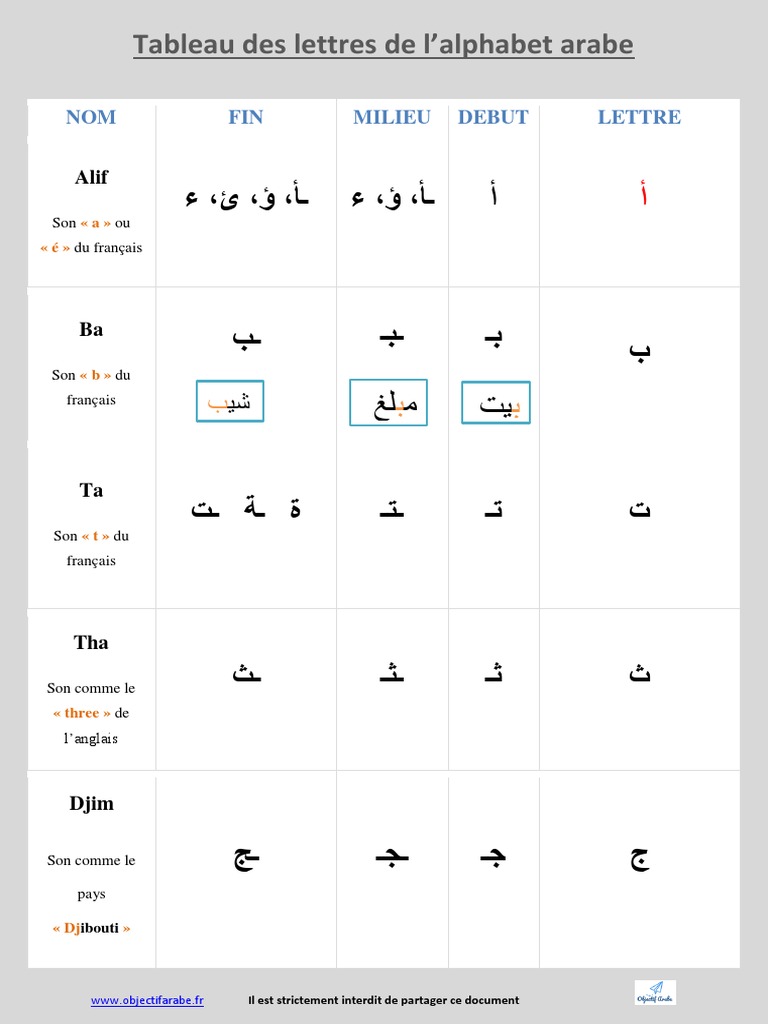The width and height of the screenshot is (768, 1024).
Task: Click the DEBUT column header
Action: pos(493,117)
